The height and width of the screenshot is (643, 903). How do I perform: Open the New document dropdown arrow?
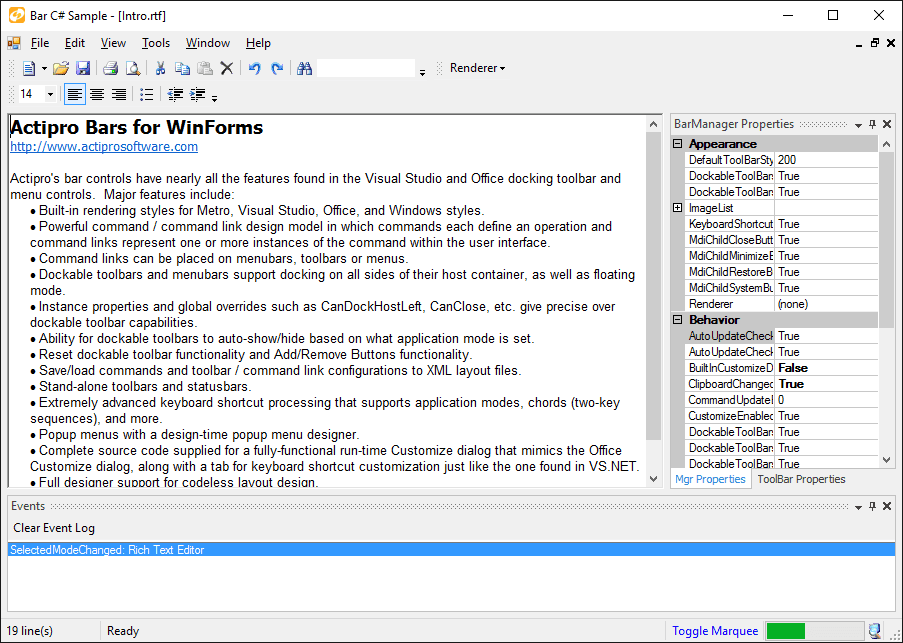click(44, 69)
